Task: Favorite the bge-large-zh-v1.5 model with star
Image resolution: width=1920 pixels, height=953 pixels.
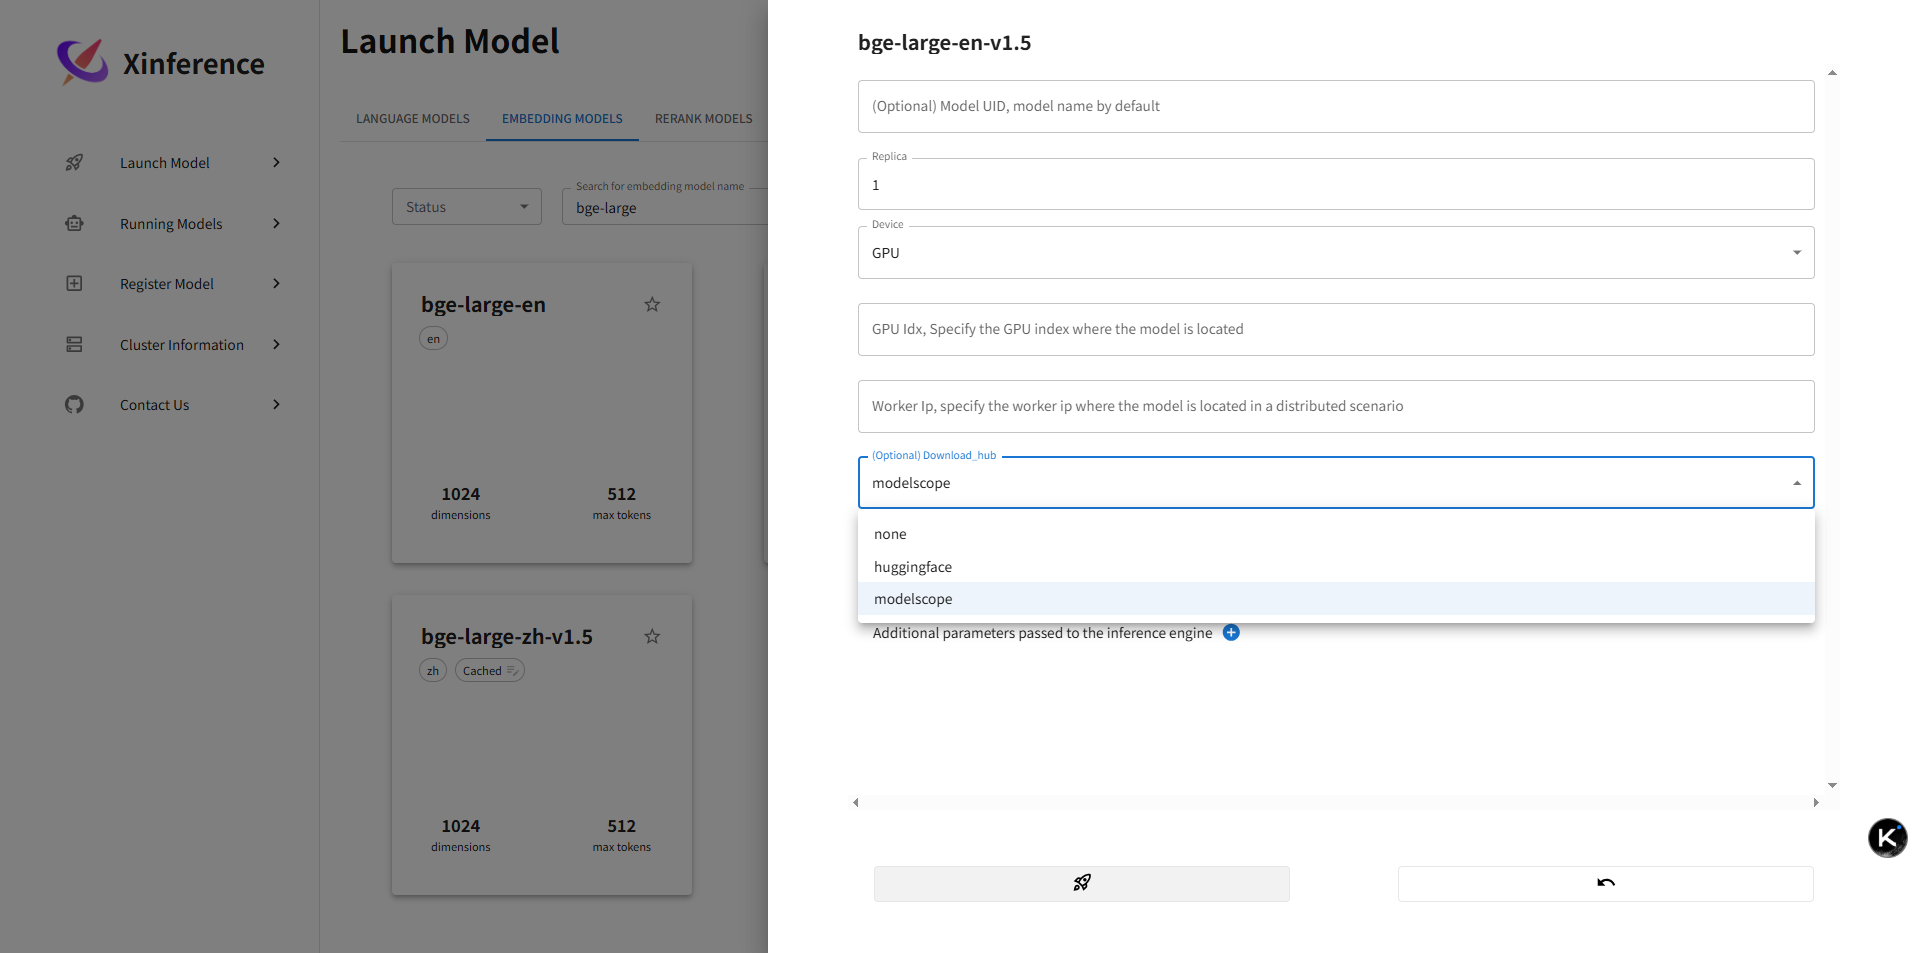Action: click(x=652, y=636)
